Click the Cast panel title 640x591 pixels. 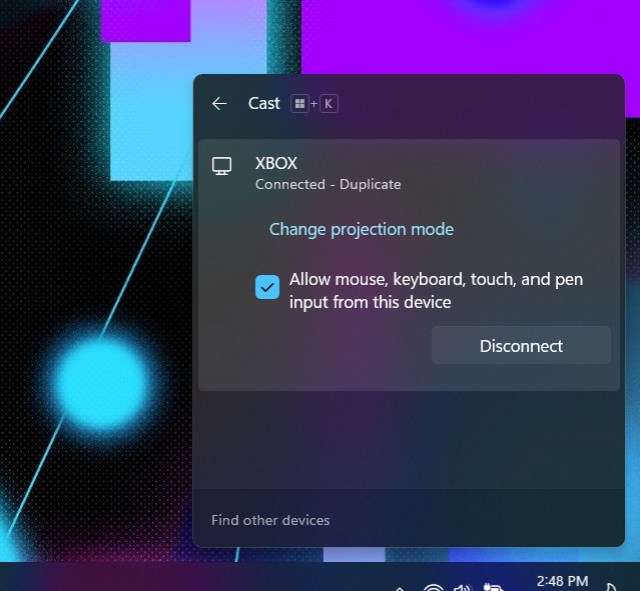coord(264,103)
